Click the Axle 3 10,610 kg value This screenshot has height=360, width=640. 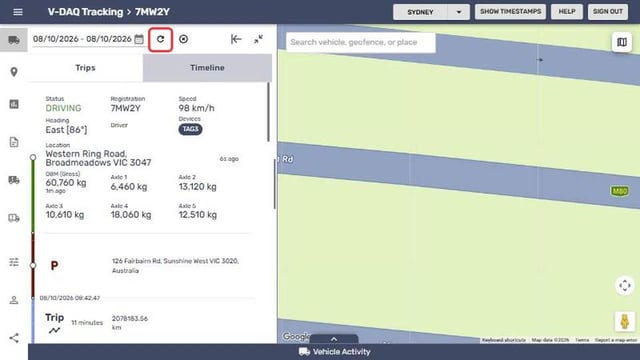pos(64,215)
